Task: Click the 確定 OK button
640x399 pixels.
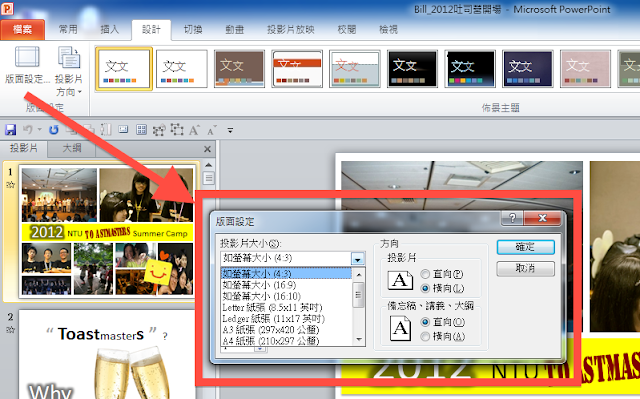Action: pos(525,247)
